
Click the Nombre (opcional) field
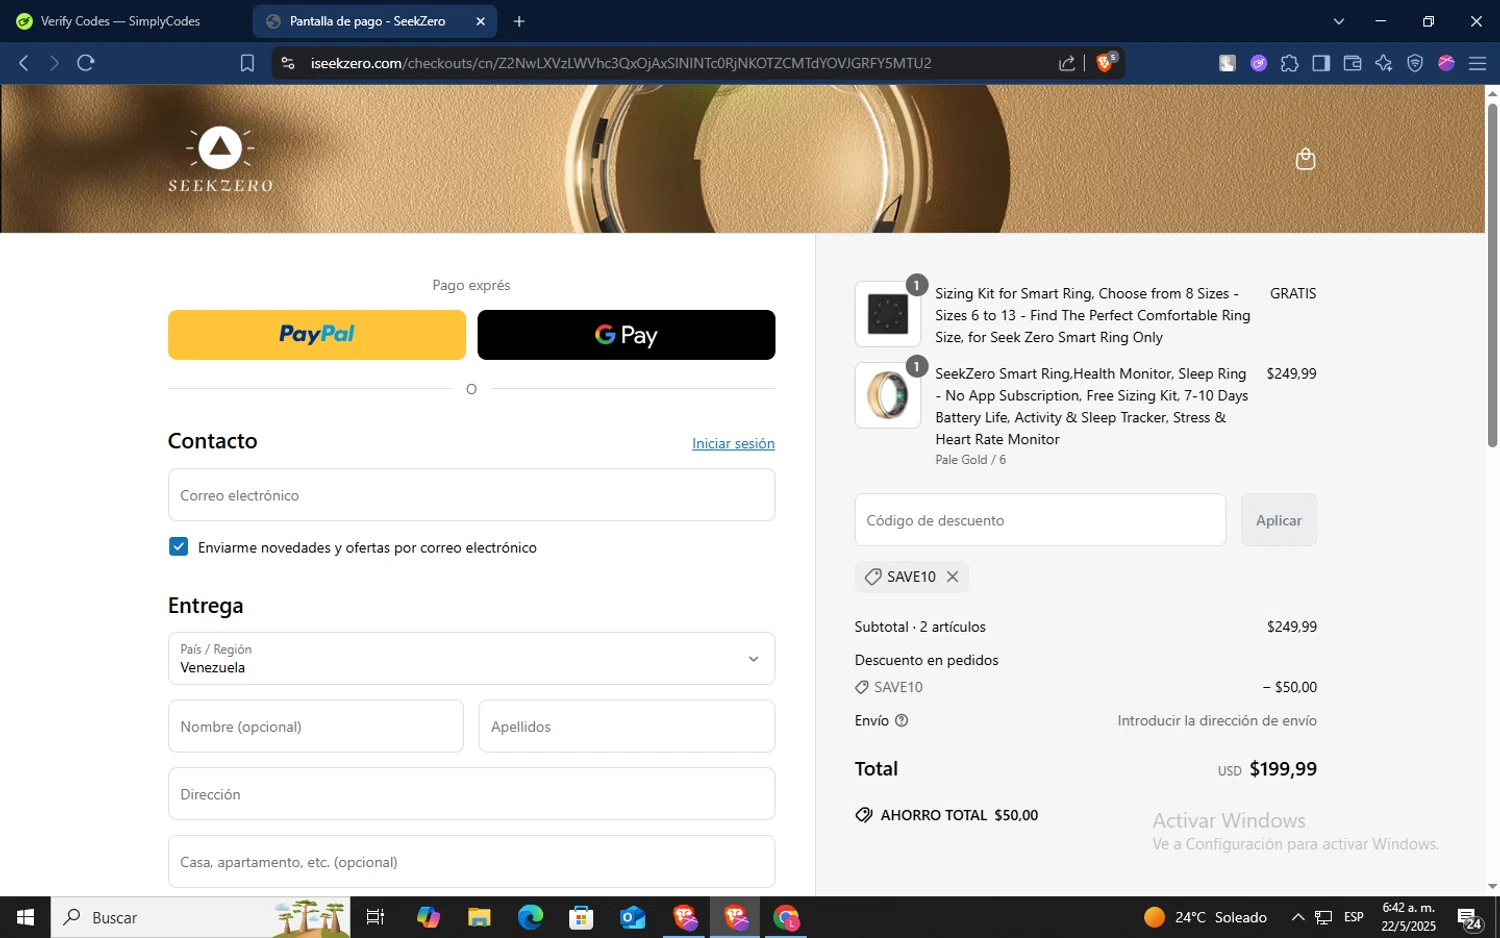tap(316, 726)
